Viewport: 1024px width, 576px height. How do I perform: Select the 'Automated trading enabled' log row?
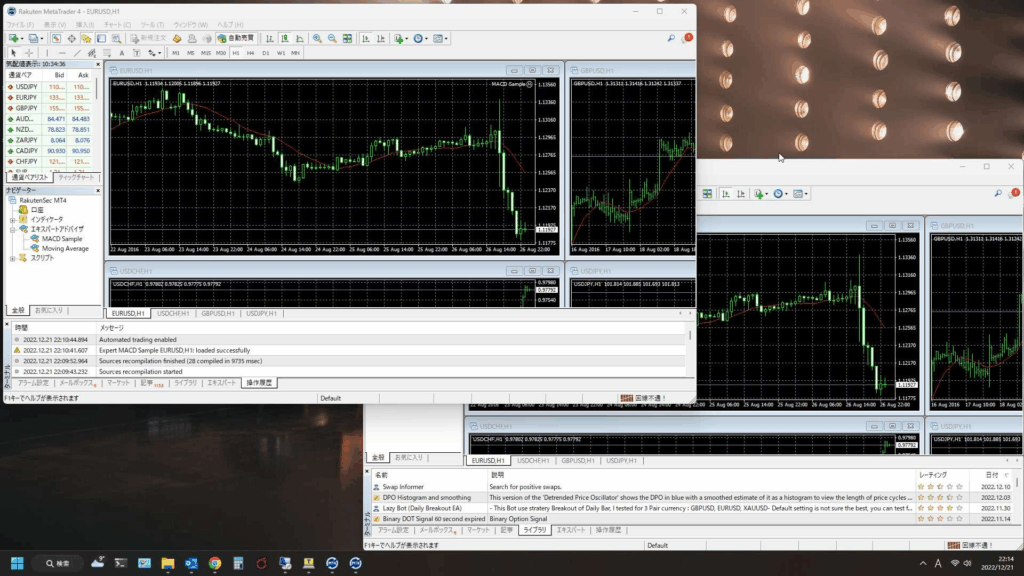pos(349,340)
